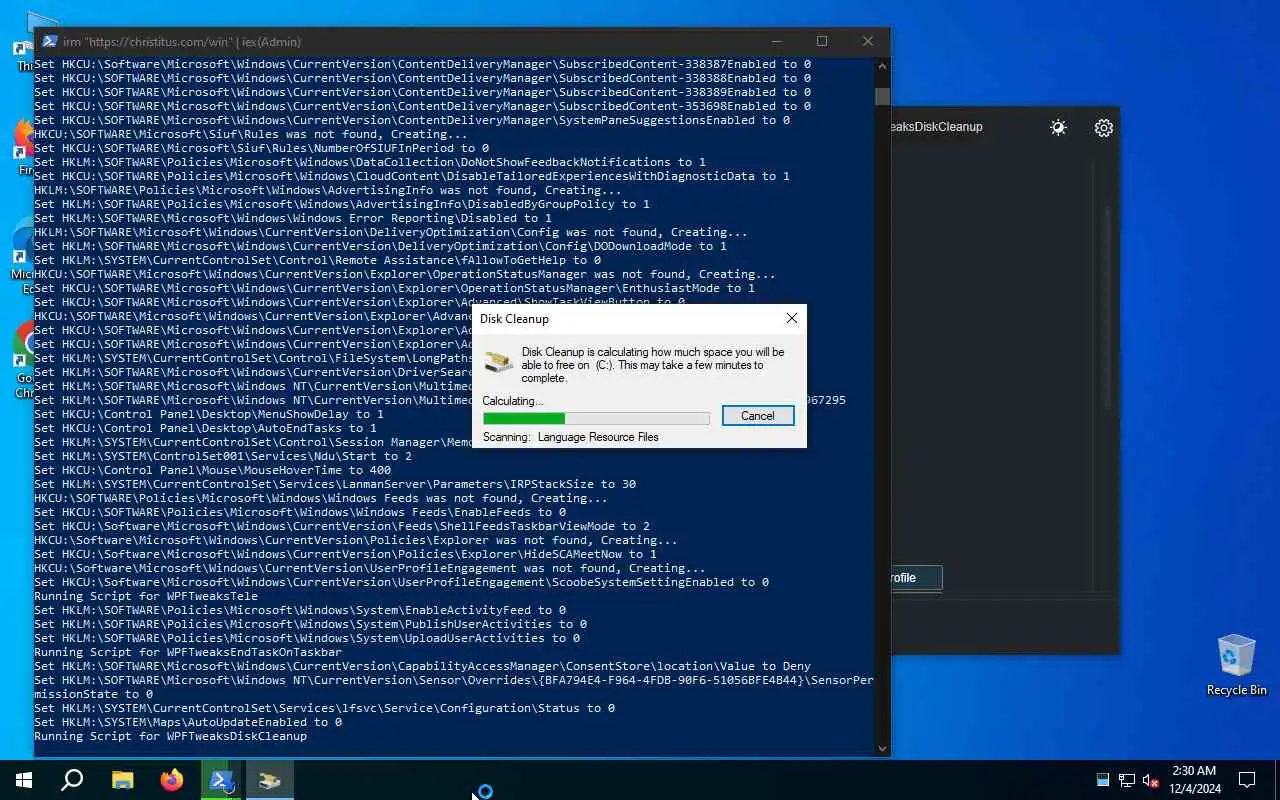The width and height of the screenshot is (1280, 800).
Task: Click the 'lfsvc\Service\Configuration\Status to 0' line
Action: click(x=324, y=708)
